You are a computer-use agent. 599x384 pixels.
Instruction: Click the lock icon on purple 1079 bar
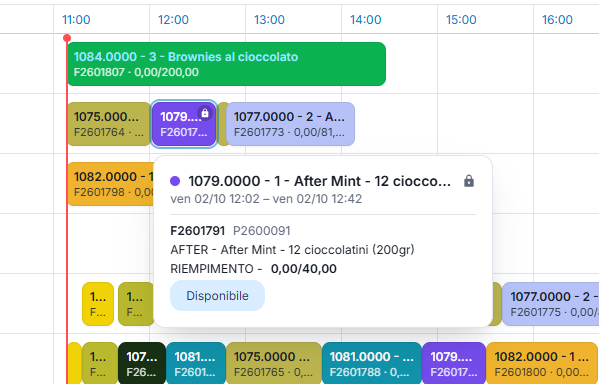[205, 113]
